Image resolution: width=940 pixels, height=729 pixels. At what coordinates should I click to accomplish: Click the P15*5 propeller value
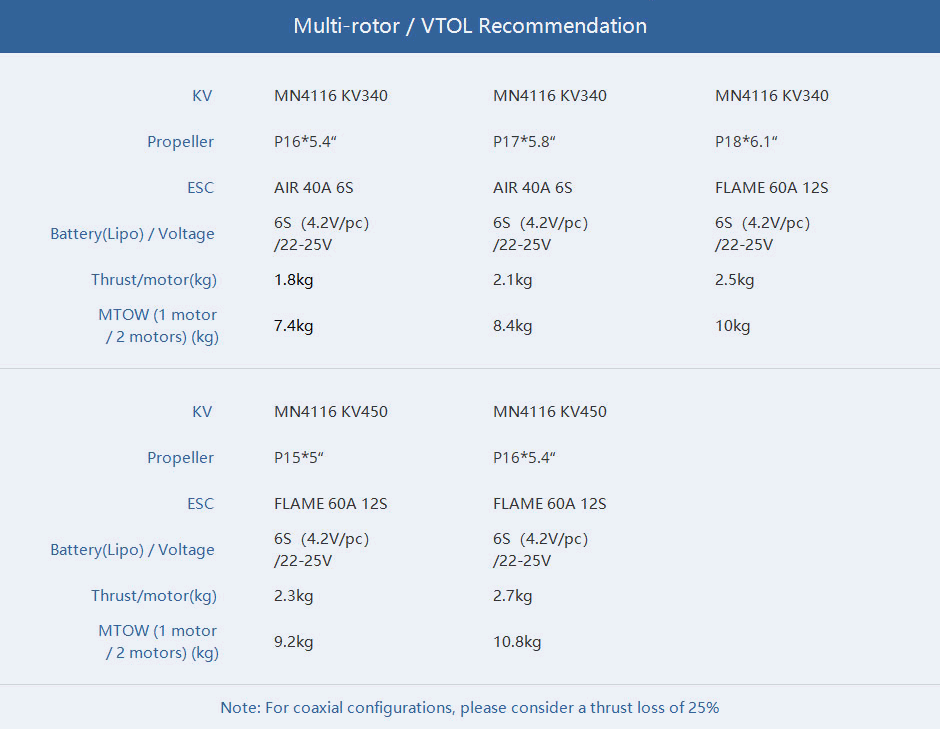point(299,457)
